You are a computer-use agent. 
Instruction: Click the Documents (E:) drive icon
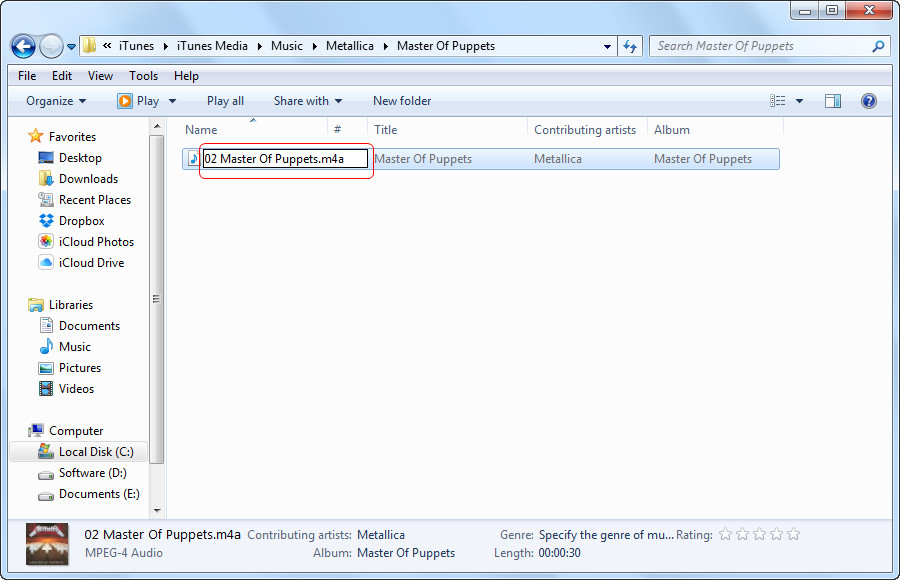pyautogui.click(x=46, y=495)
